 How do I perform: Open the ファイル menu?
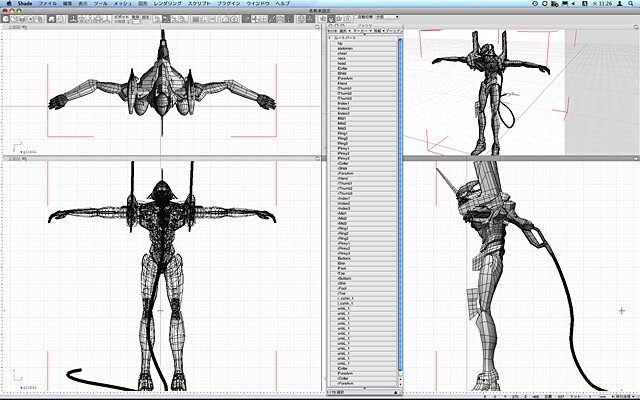[48, 3]
